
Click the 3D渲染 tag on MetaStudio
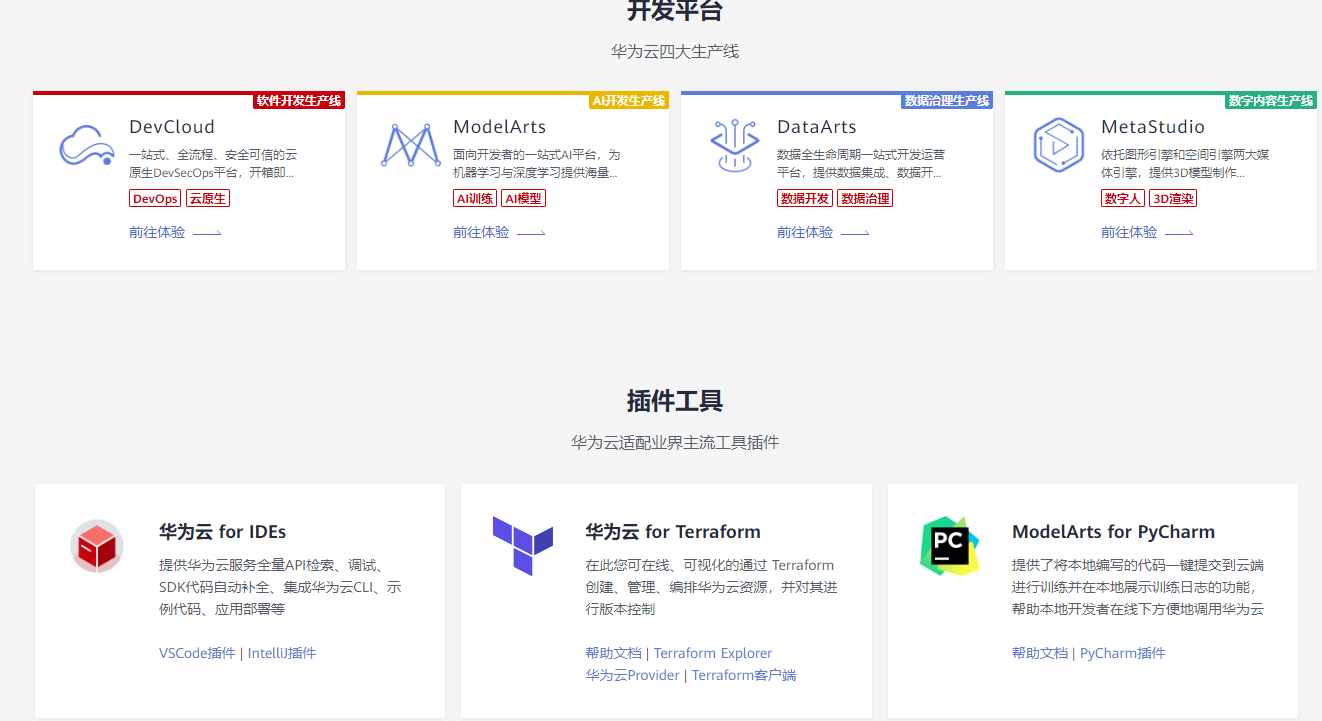coord(1173,198)
